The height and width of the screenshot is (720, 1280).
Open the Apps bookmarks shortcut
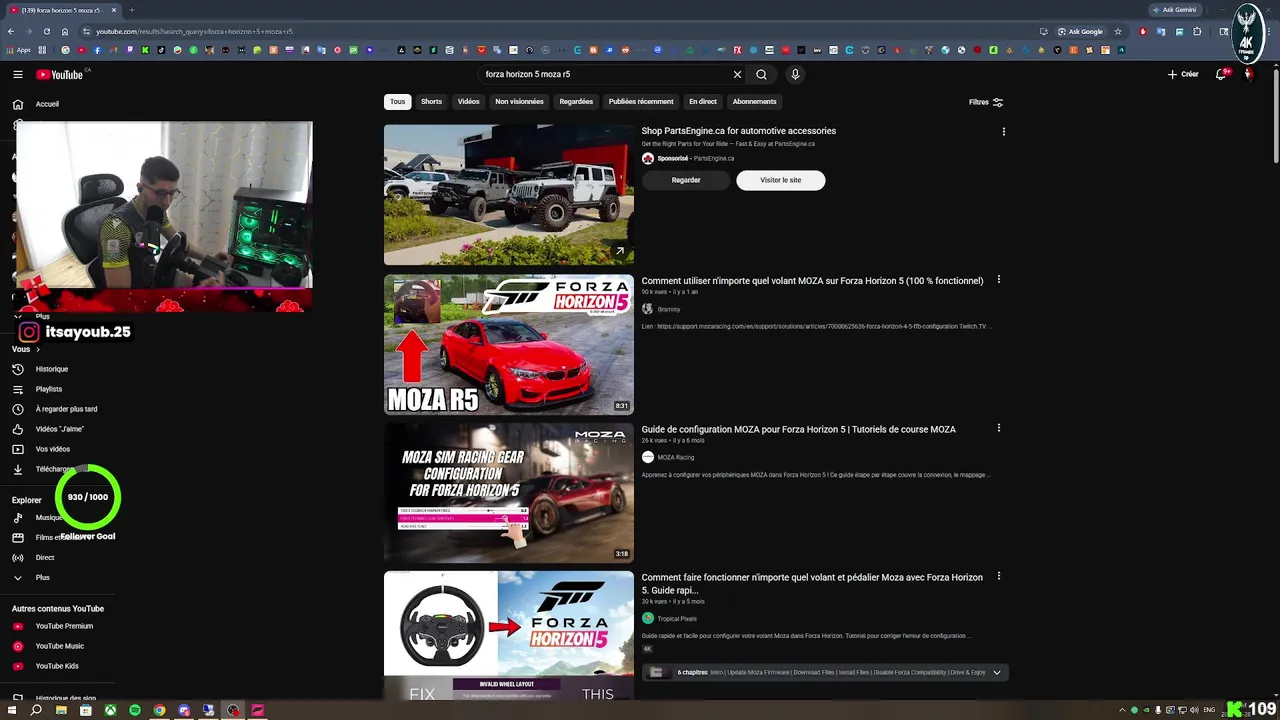coord(19,50)
